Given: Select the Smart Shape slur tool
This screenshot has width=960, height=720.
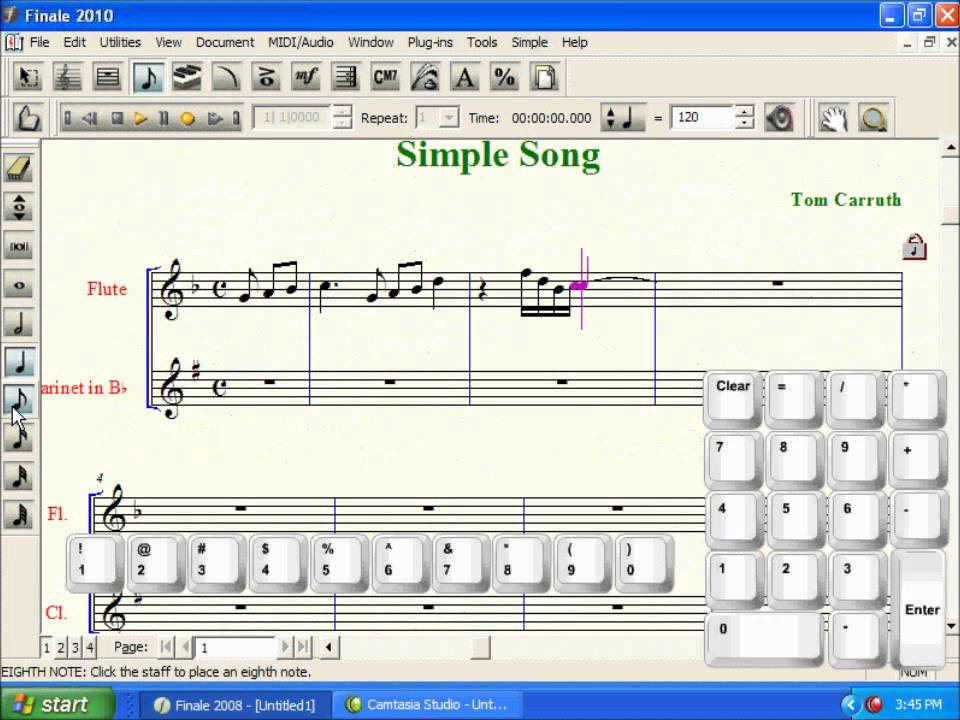Looking at the screenshot, I should click(x=227, y=78).
